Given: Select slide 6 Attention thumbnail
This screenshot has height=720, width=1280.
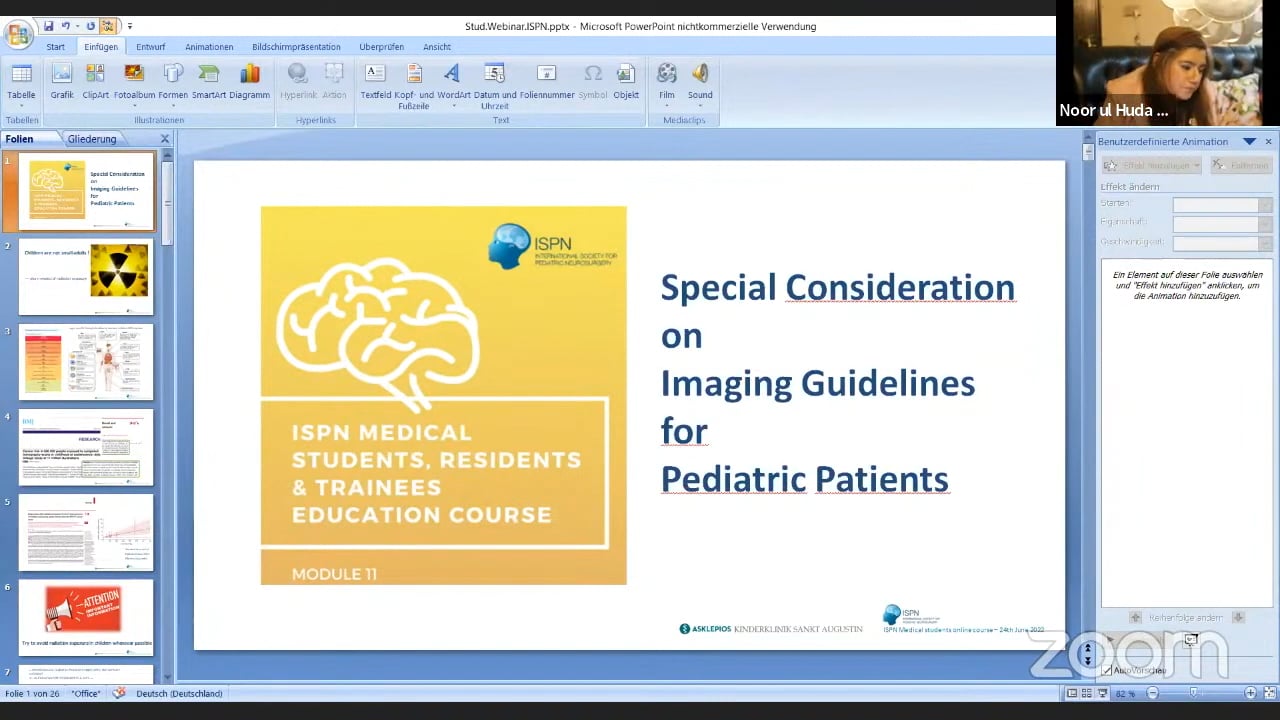Looking at the screenshot, I should pos(86,616).
